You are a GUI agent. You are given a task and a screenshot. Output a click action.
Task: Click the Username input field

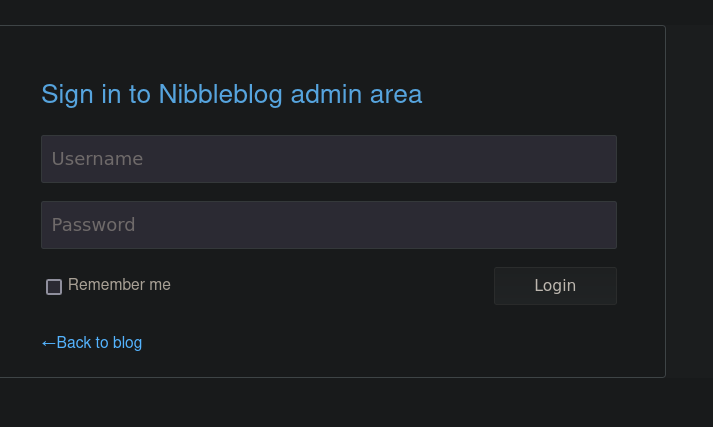tap(329, 159)
